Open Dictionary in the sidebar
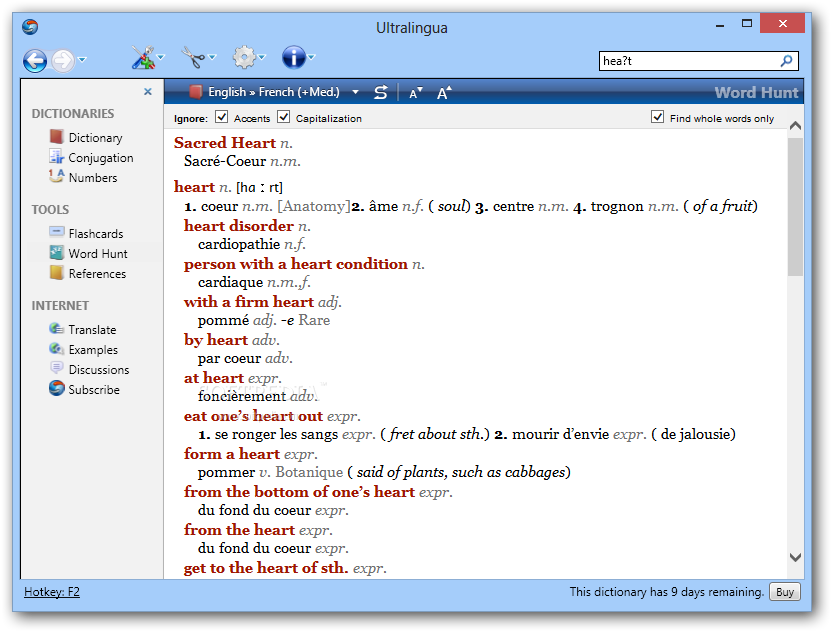The image size is (832, 632). click(96, 138)
